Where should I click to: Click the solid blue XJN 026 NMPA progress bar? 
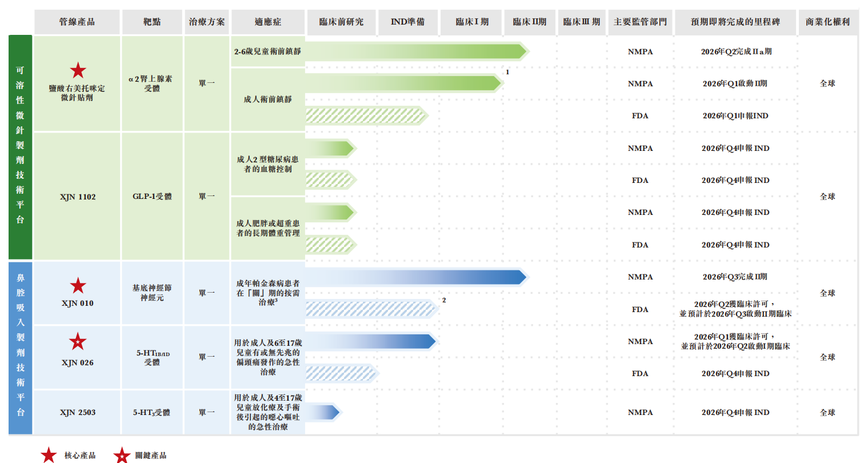click(x=371, y=341)
